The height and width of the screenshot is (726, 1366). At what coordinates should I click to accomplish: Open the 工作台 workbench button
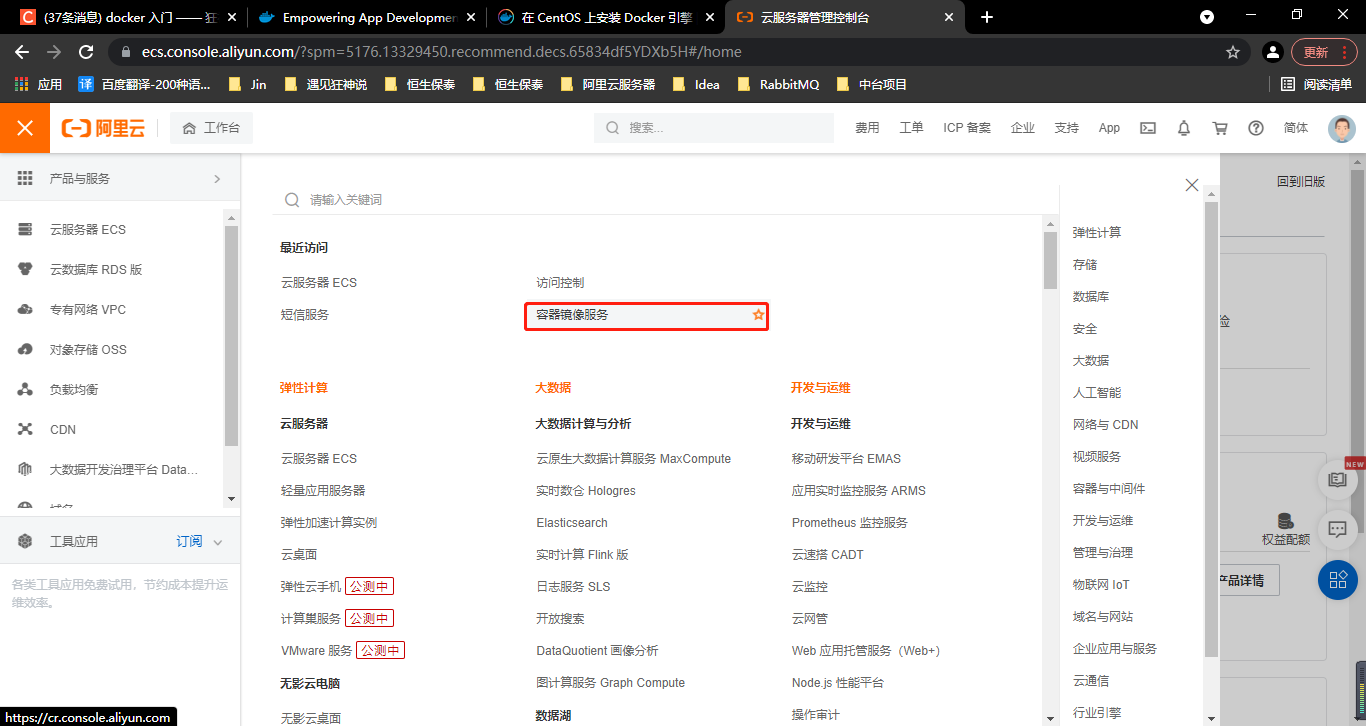211,128
